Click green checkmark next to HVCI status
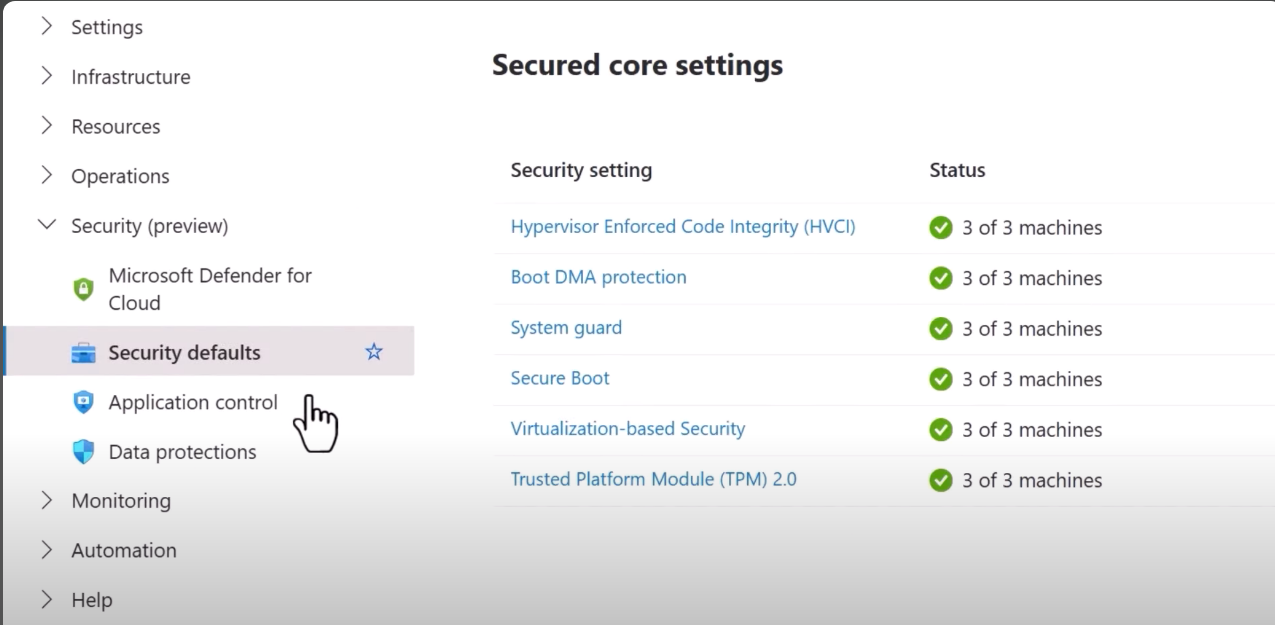Image resolution: width=1275 pixels, height=625 pixels. tap(941, 228)
